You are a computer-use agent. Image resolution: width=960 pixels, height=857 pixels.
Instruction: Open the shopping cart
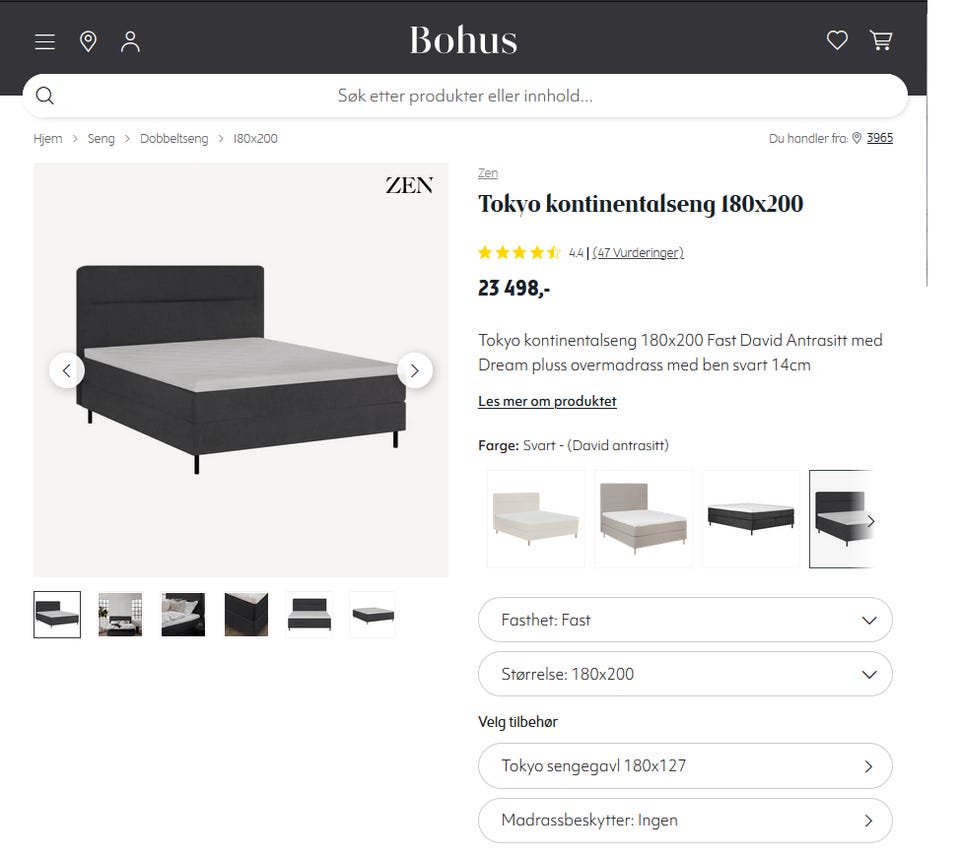pyautogui.click(x=881, y=40)
